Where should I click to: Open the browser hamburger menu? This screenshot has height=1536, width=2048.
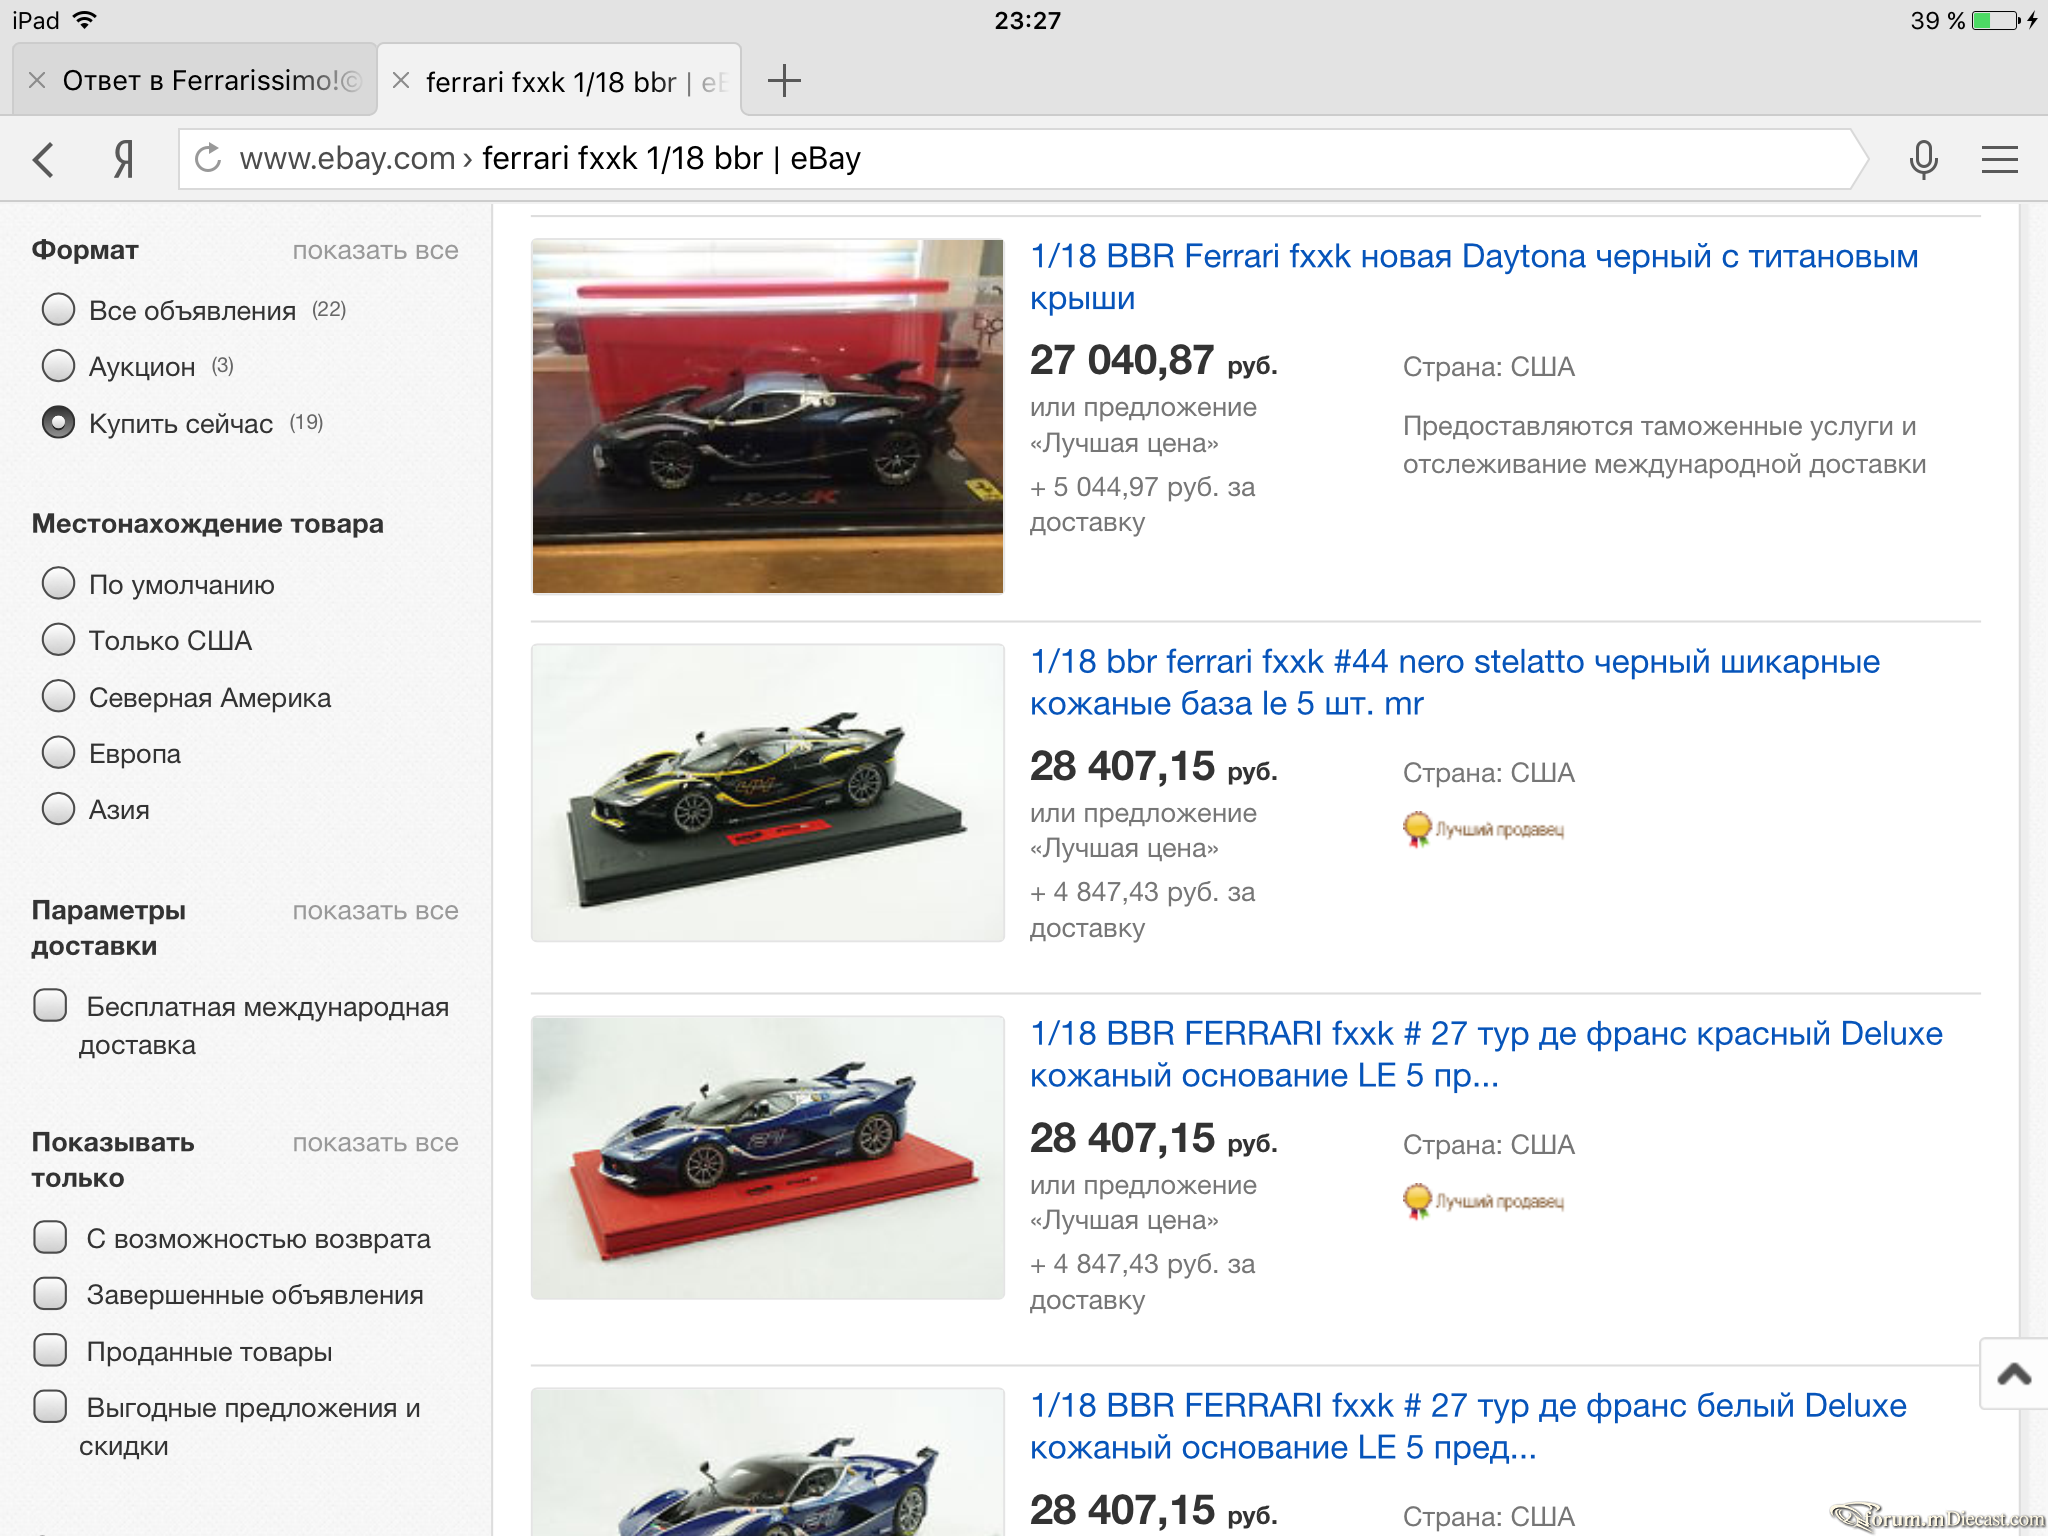tap(1999, 159)
